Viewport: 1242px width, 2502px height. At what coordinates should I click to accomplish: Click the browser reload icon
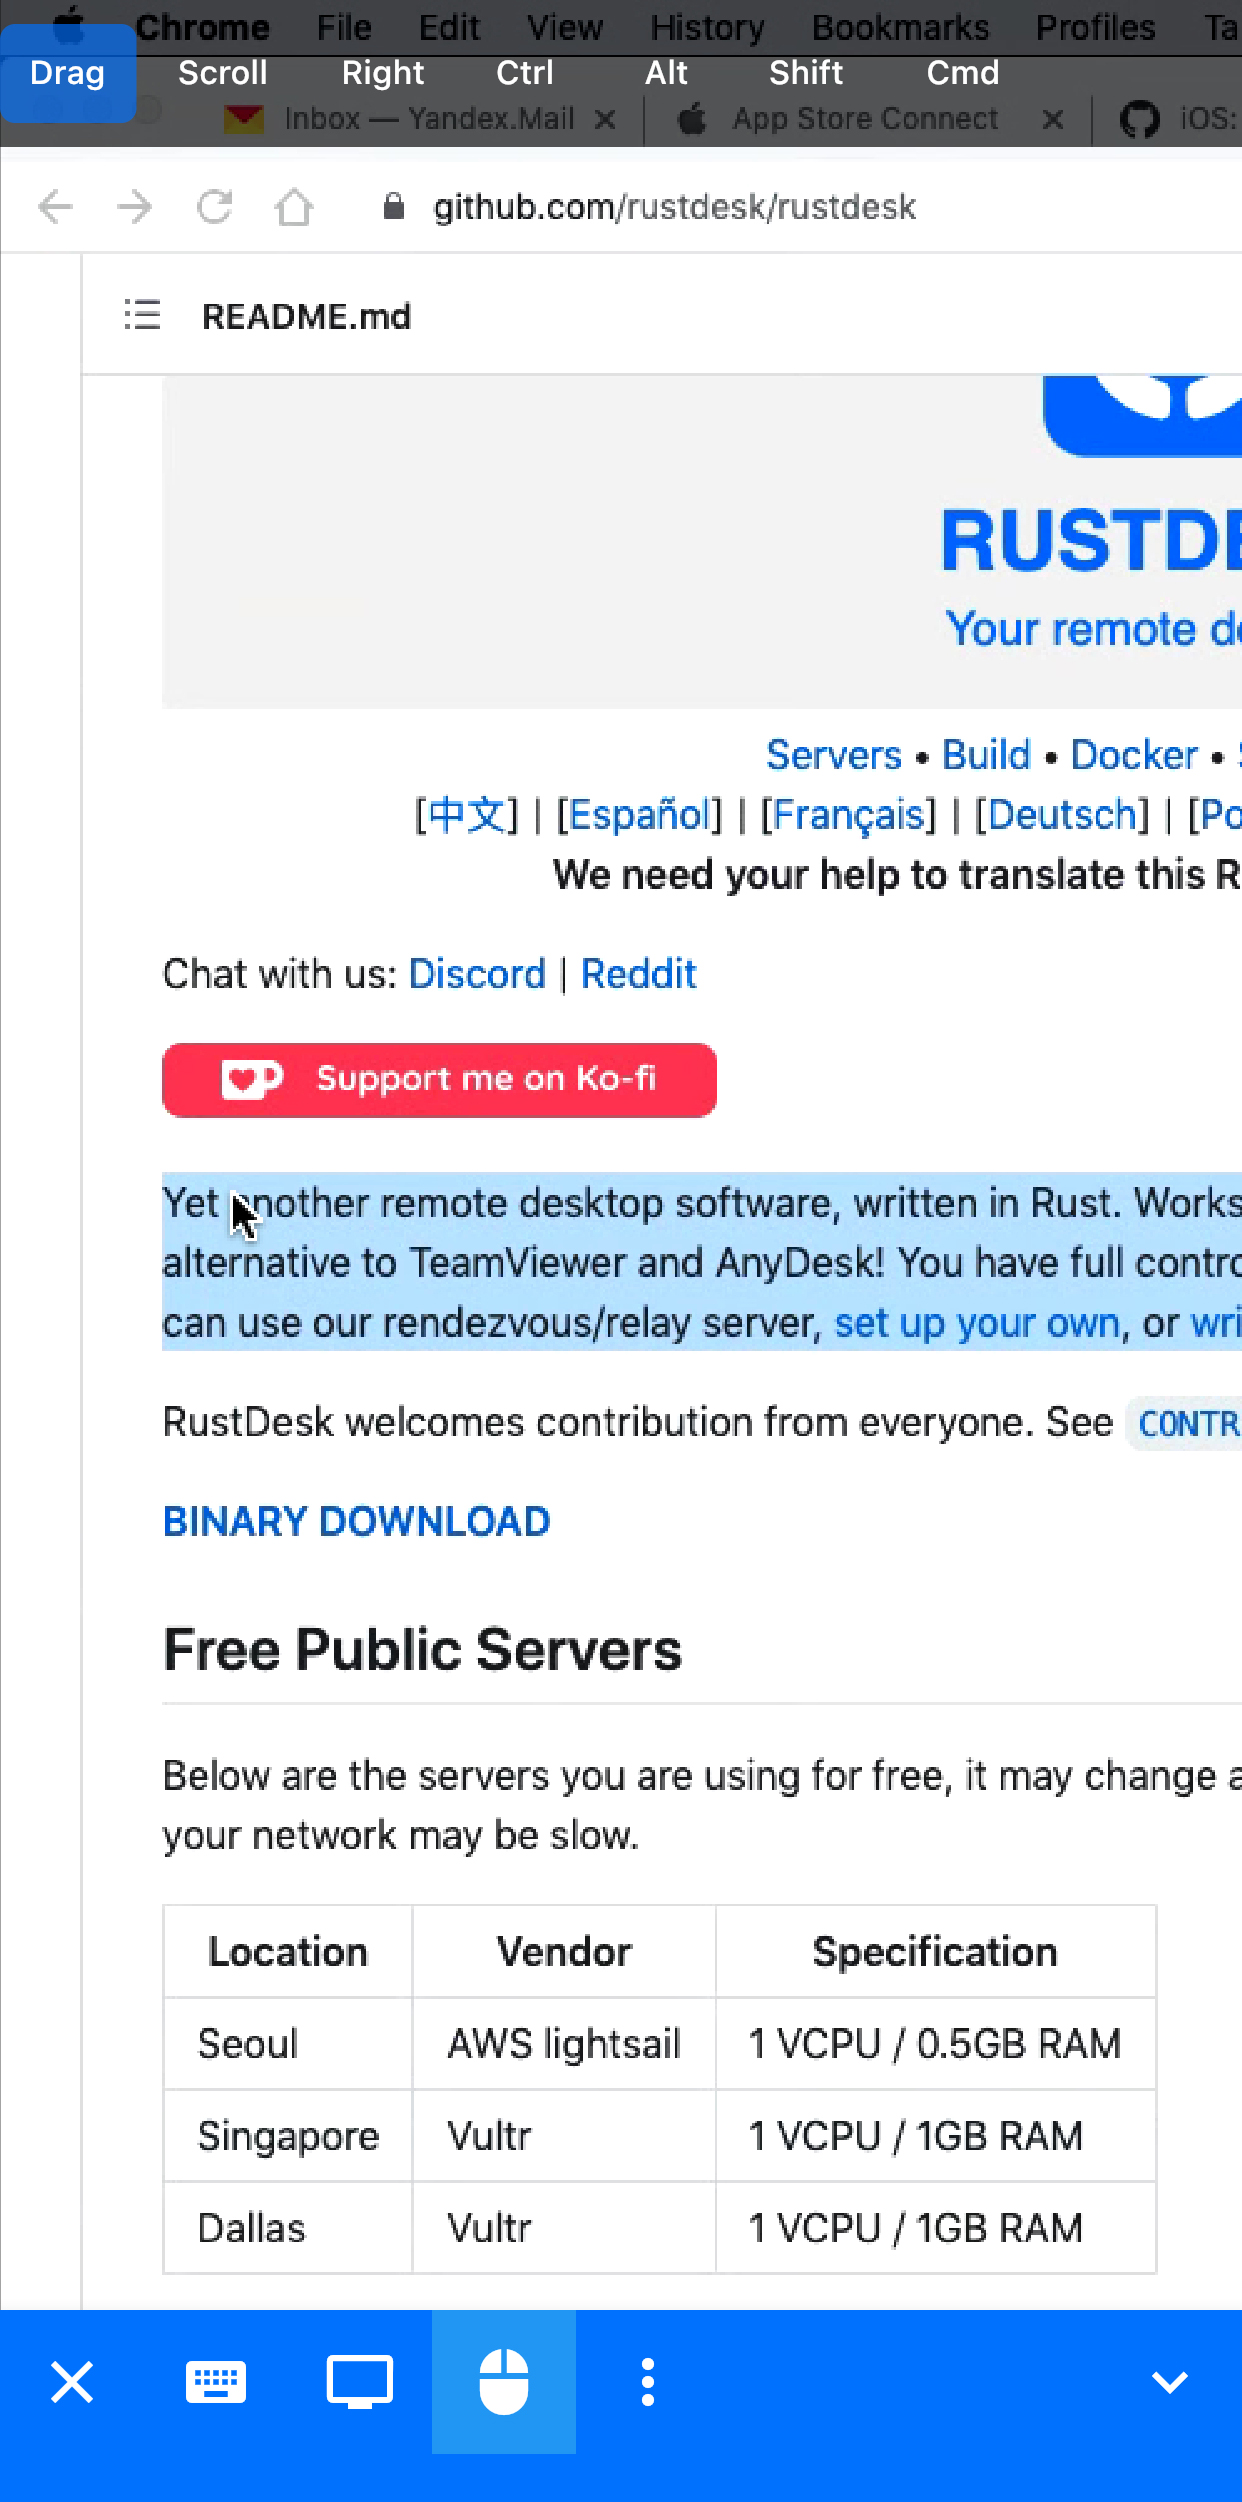coord(214,207)
